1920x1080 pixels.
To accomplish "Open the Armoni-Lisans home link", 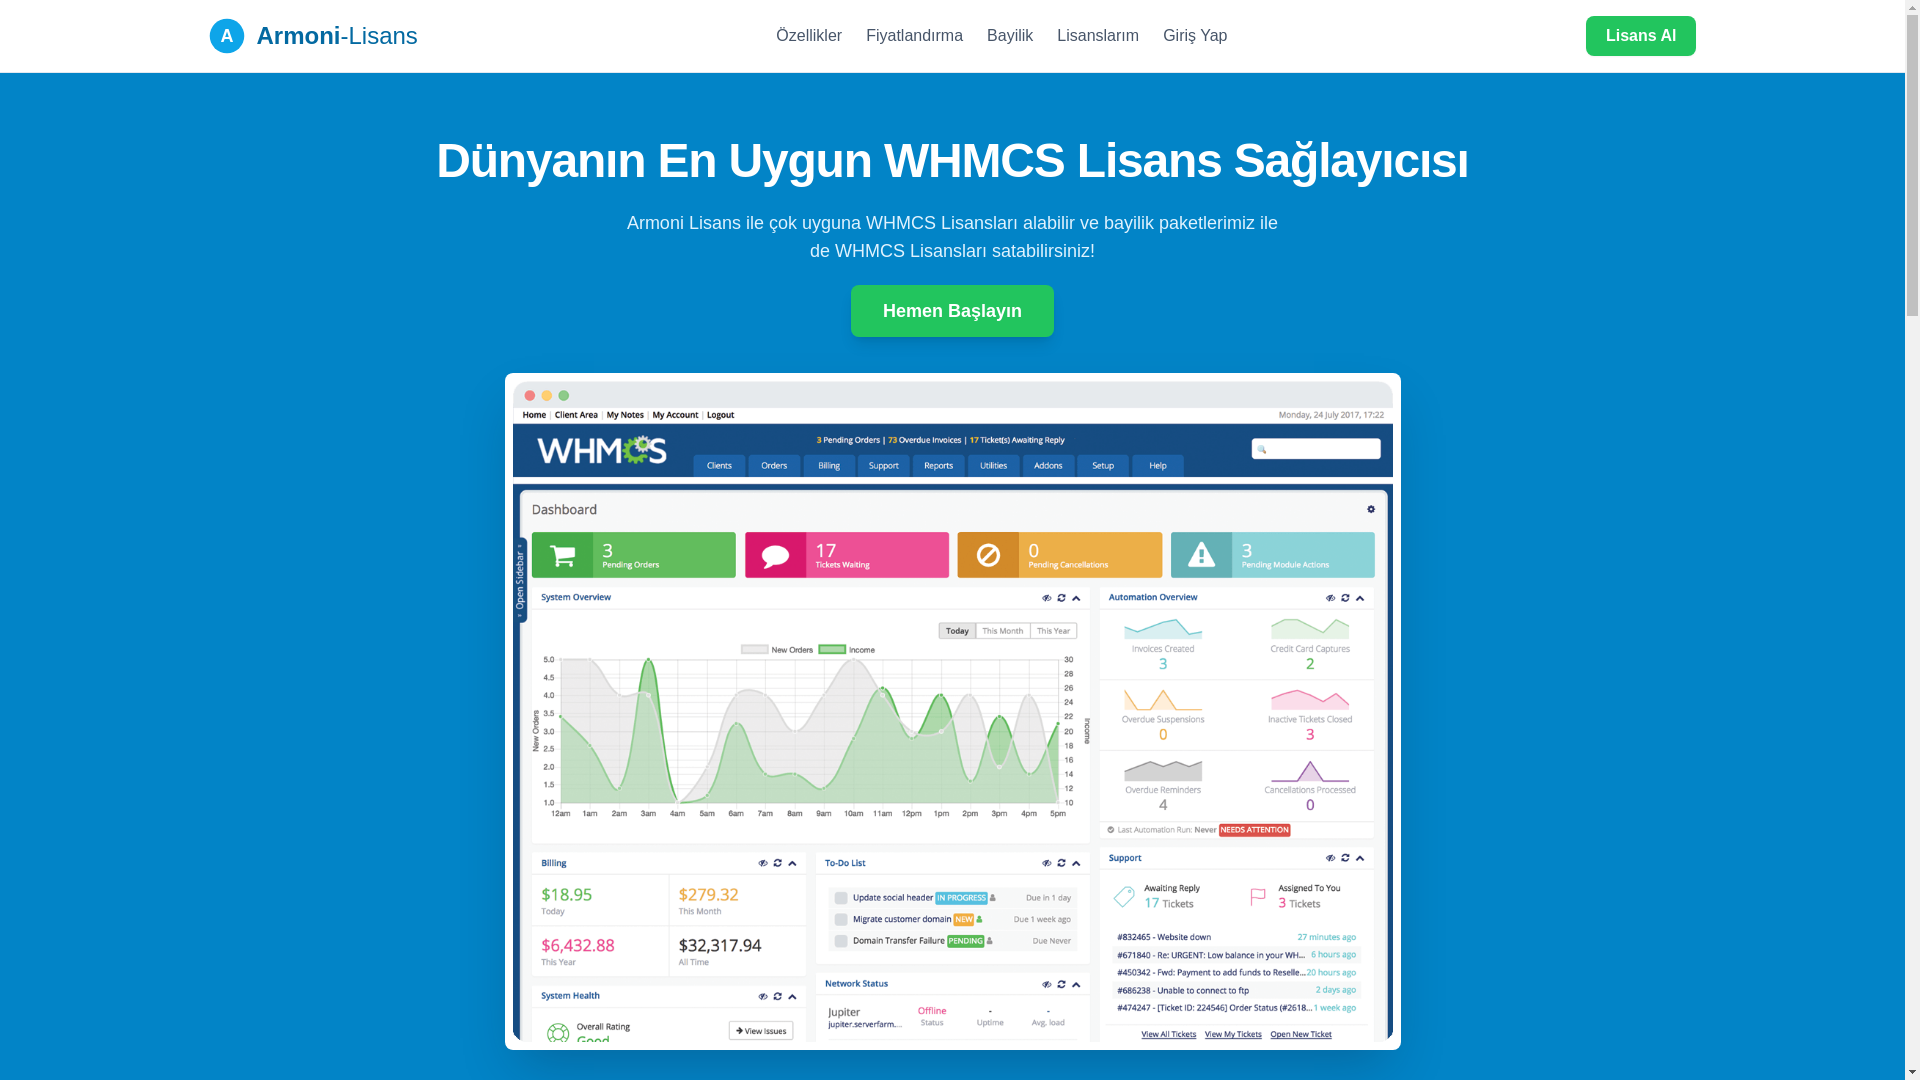I will pyautogui.click(x=314, y=36).
